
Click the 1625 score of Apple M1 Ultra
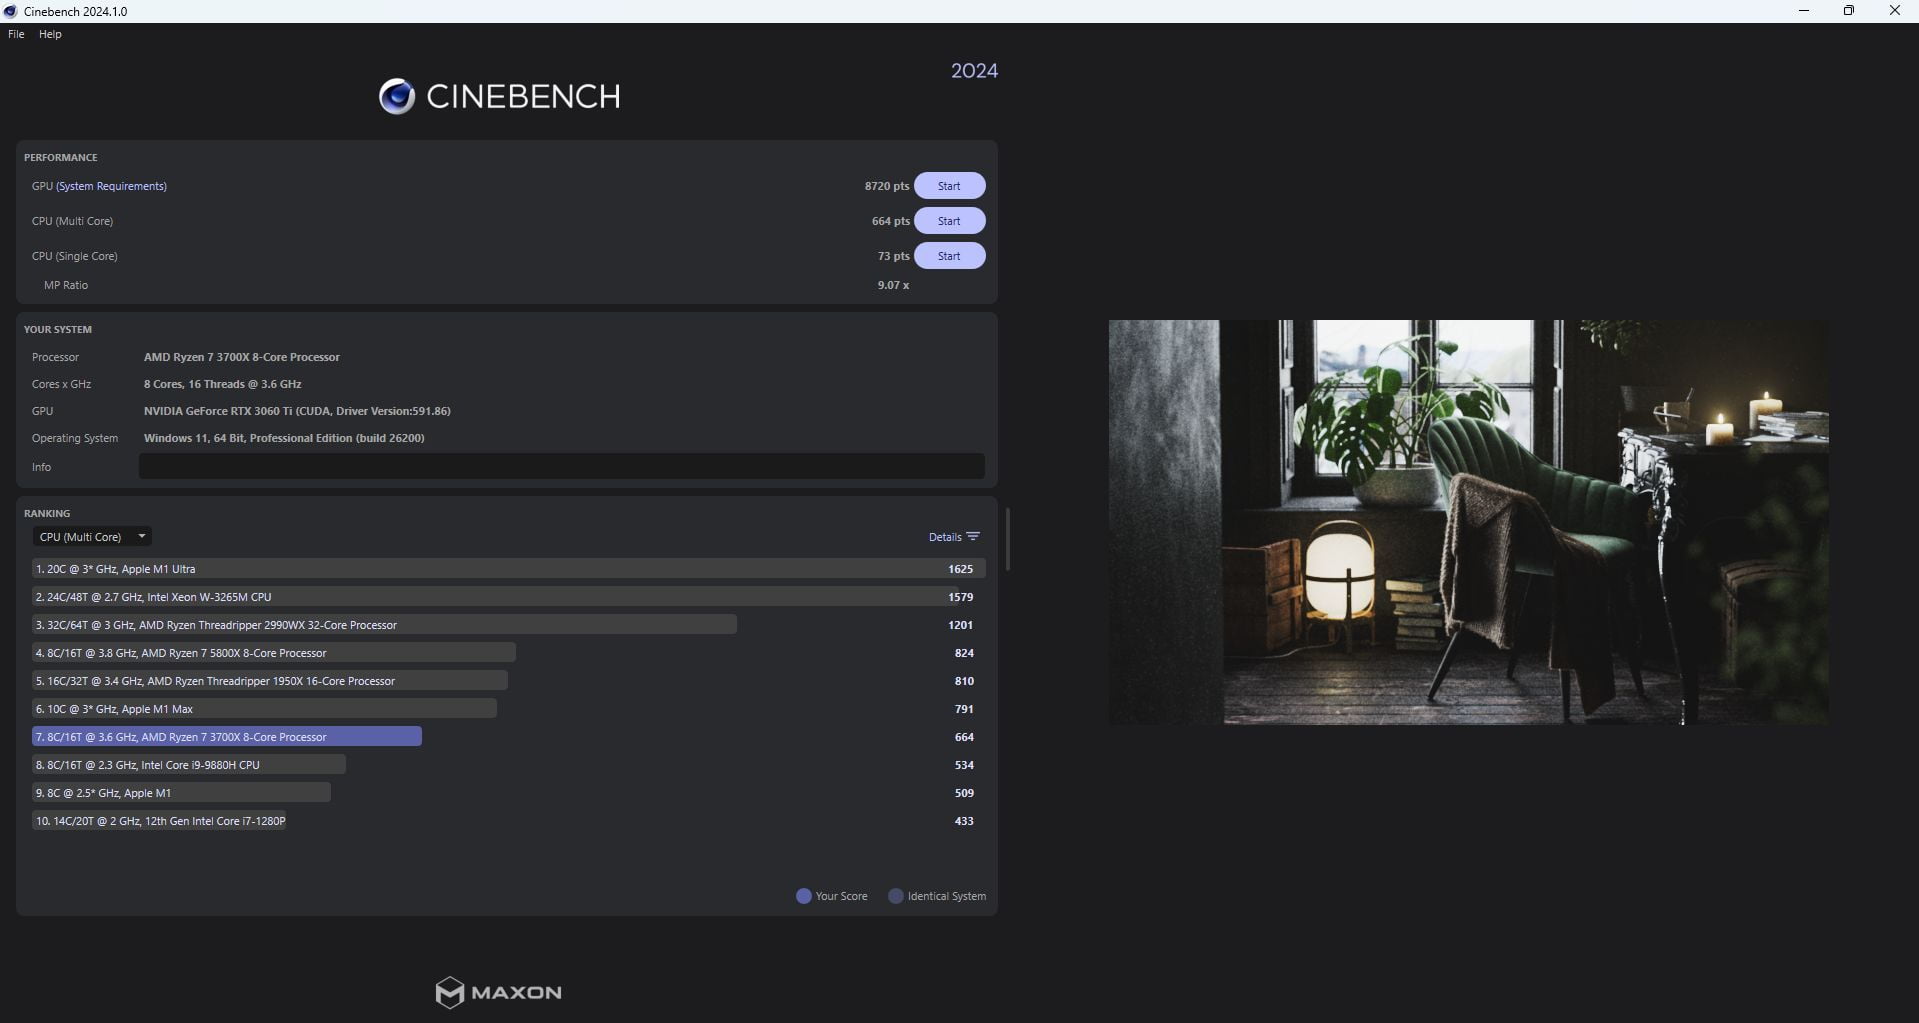click(960, 569)
